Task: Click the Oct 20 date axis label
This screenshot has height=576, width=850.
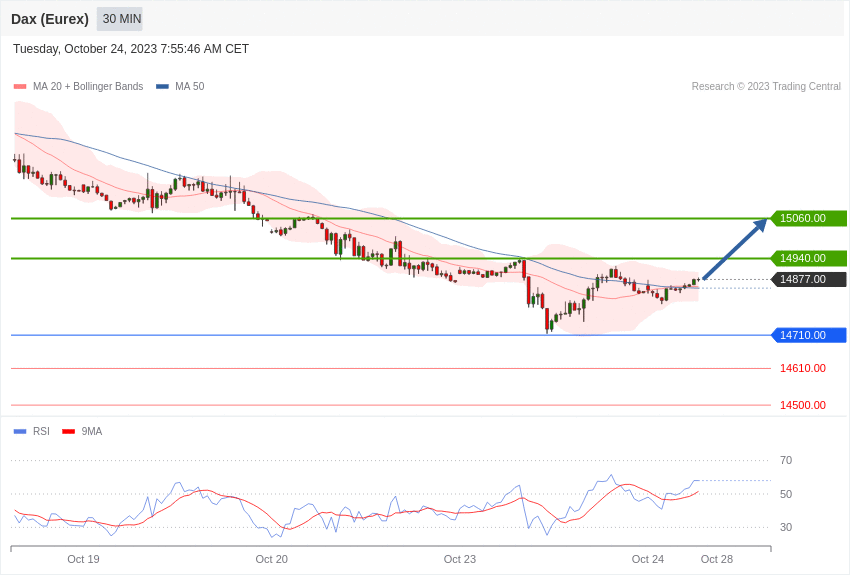Action: (272, 559)
